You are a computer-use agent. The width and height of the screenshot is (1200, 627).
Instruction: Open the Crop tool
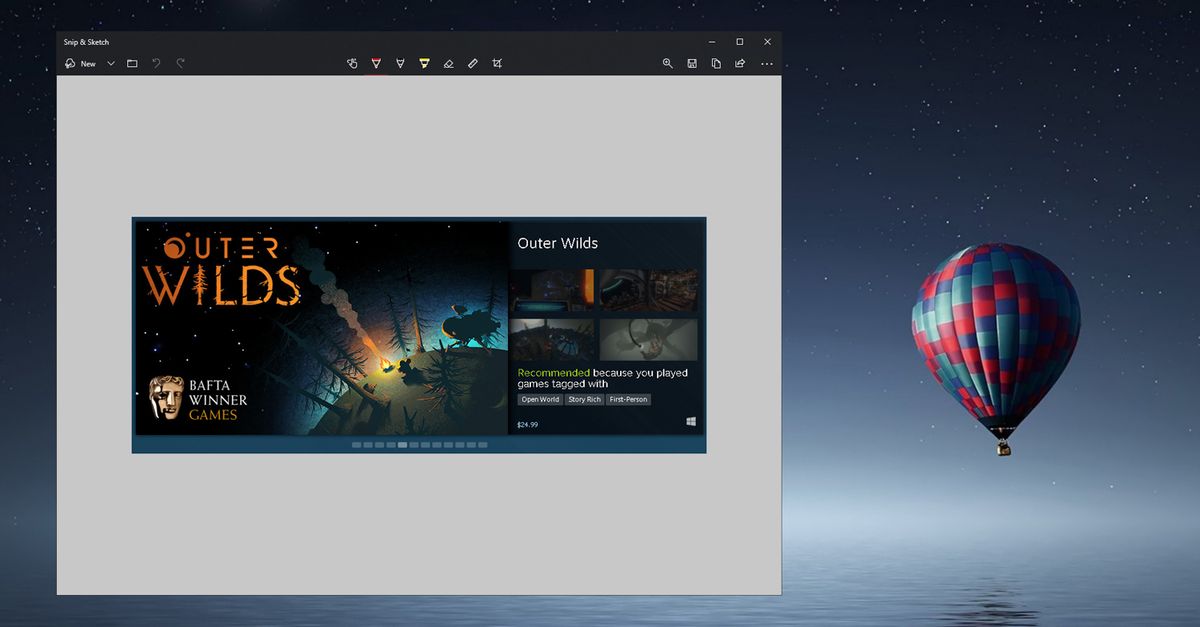tap(497, 62)
